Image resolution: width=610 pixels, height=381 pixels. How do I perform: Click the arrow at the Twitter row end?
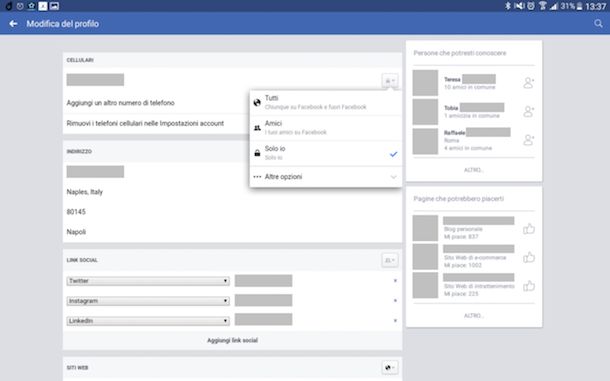(395, 281)
